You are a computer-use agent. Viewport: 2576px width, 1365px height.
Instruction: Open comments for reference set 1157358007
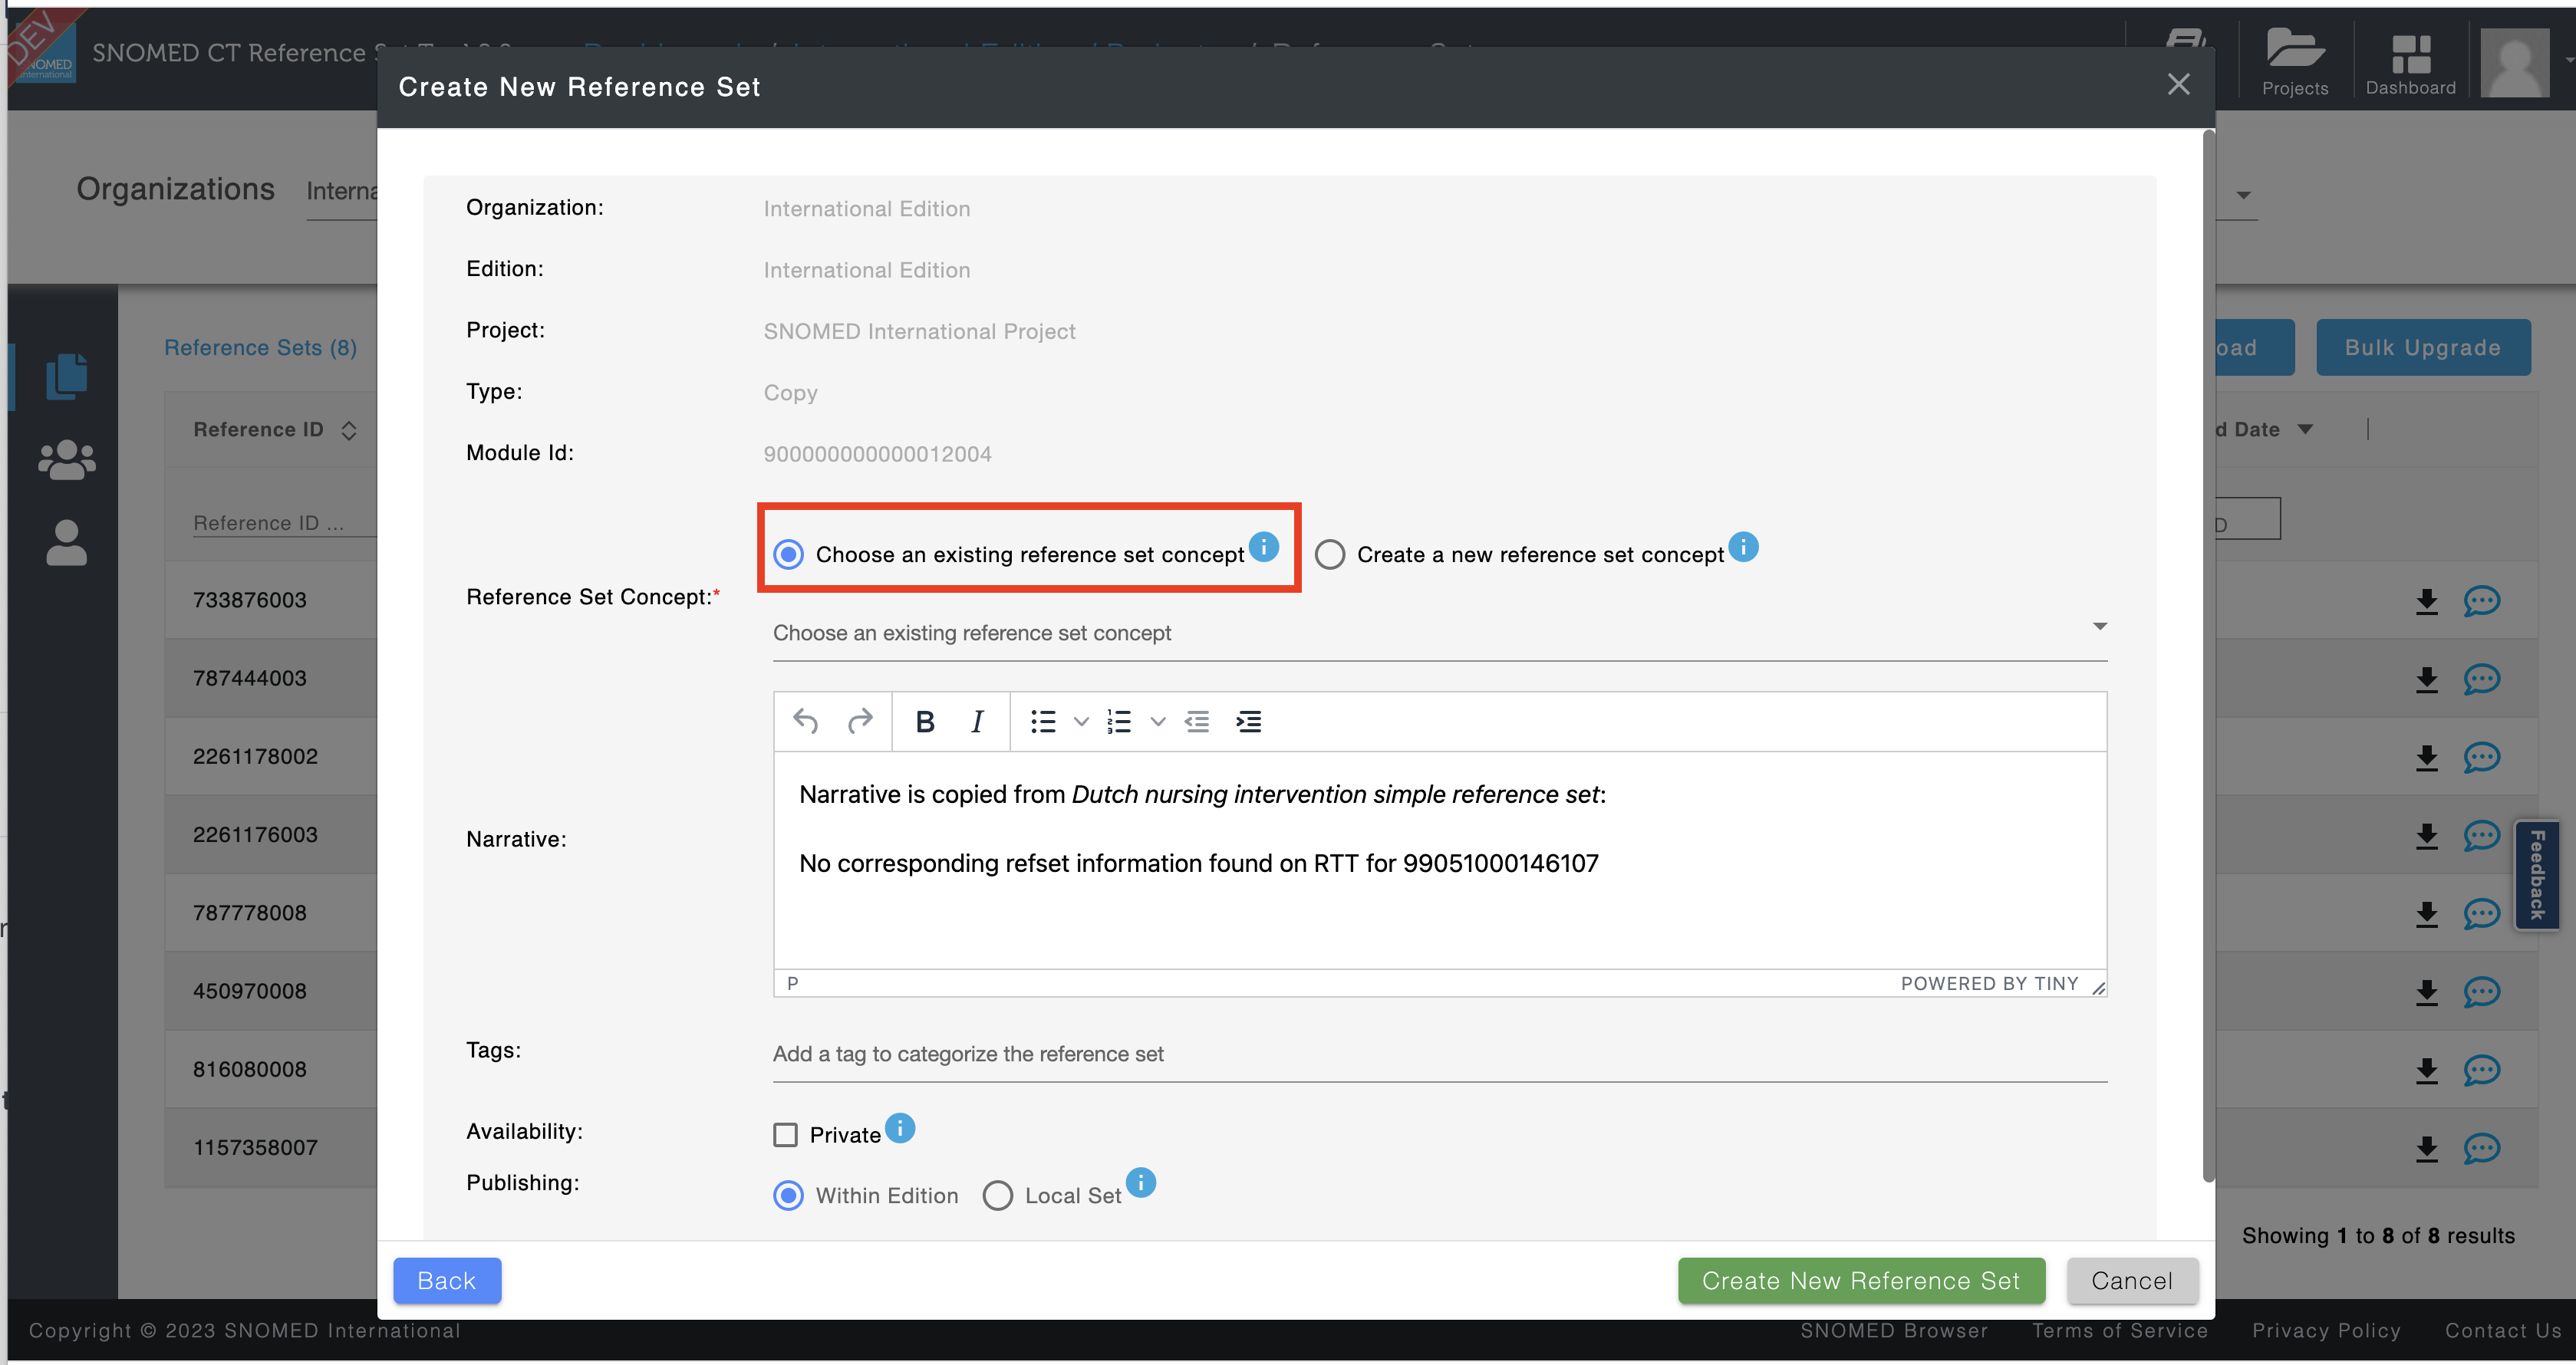2482,1148
